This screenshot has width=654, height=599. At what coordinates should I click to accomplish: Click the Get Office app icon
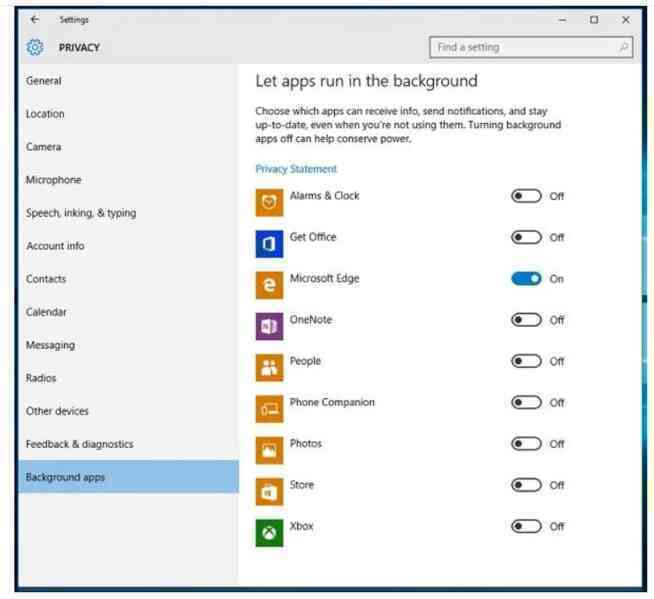[269, 244]
